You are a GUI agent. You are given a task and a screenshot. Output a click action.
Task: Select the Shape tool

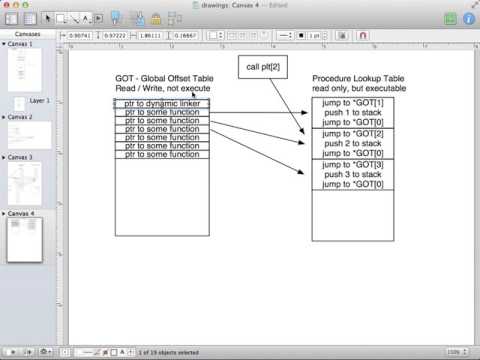[x=61, y=18]
